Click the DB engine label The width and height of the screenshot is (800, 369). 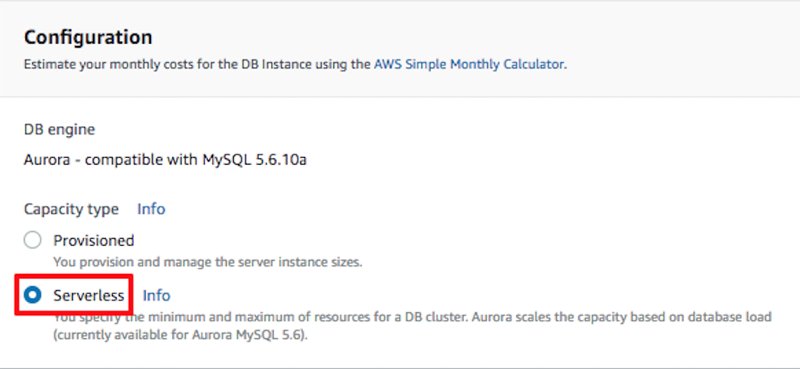[x=59, y=130]
